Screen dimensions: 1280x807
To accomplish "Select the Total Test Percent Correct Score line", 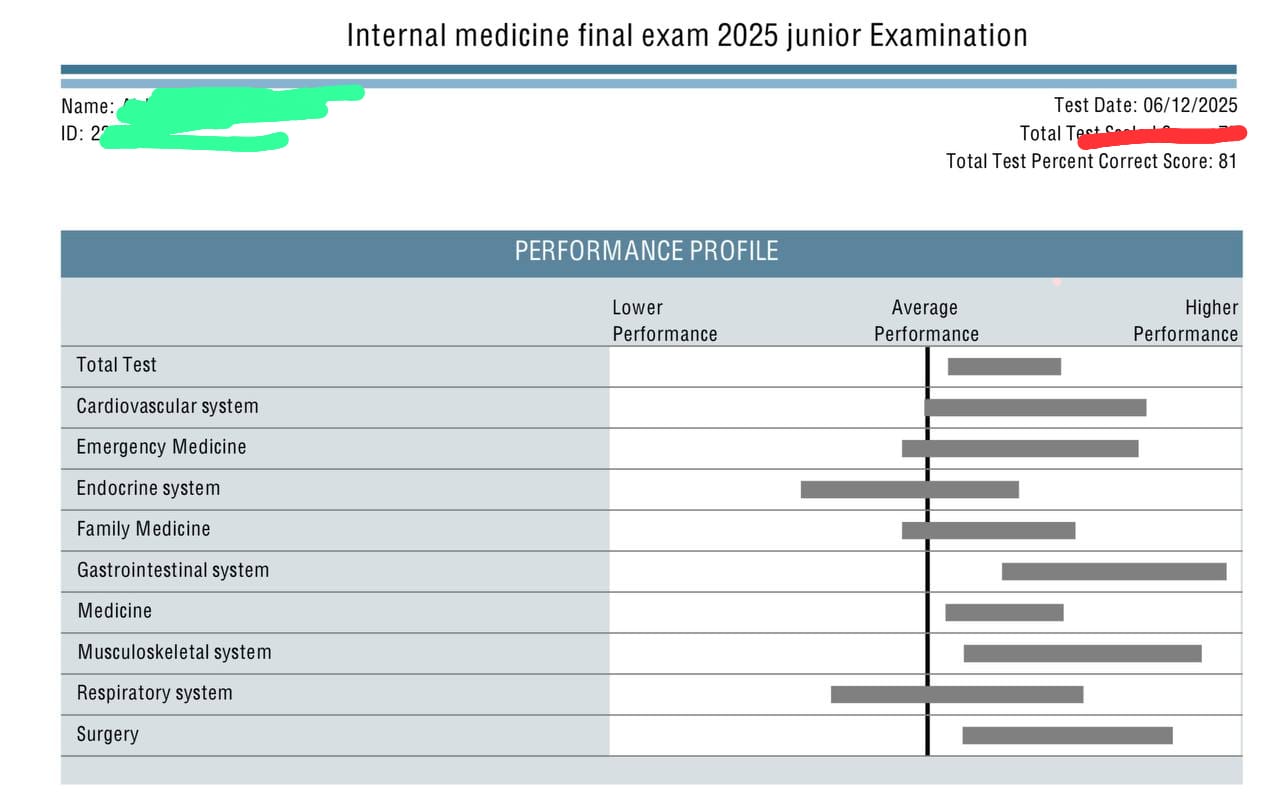I will [1091, 161].
